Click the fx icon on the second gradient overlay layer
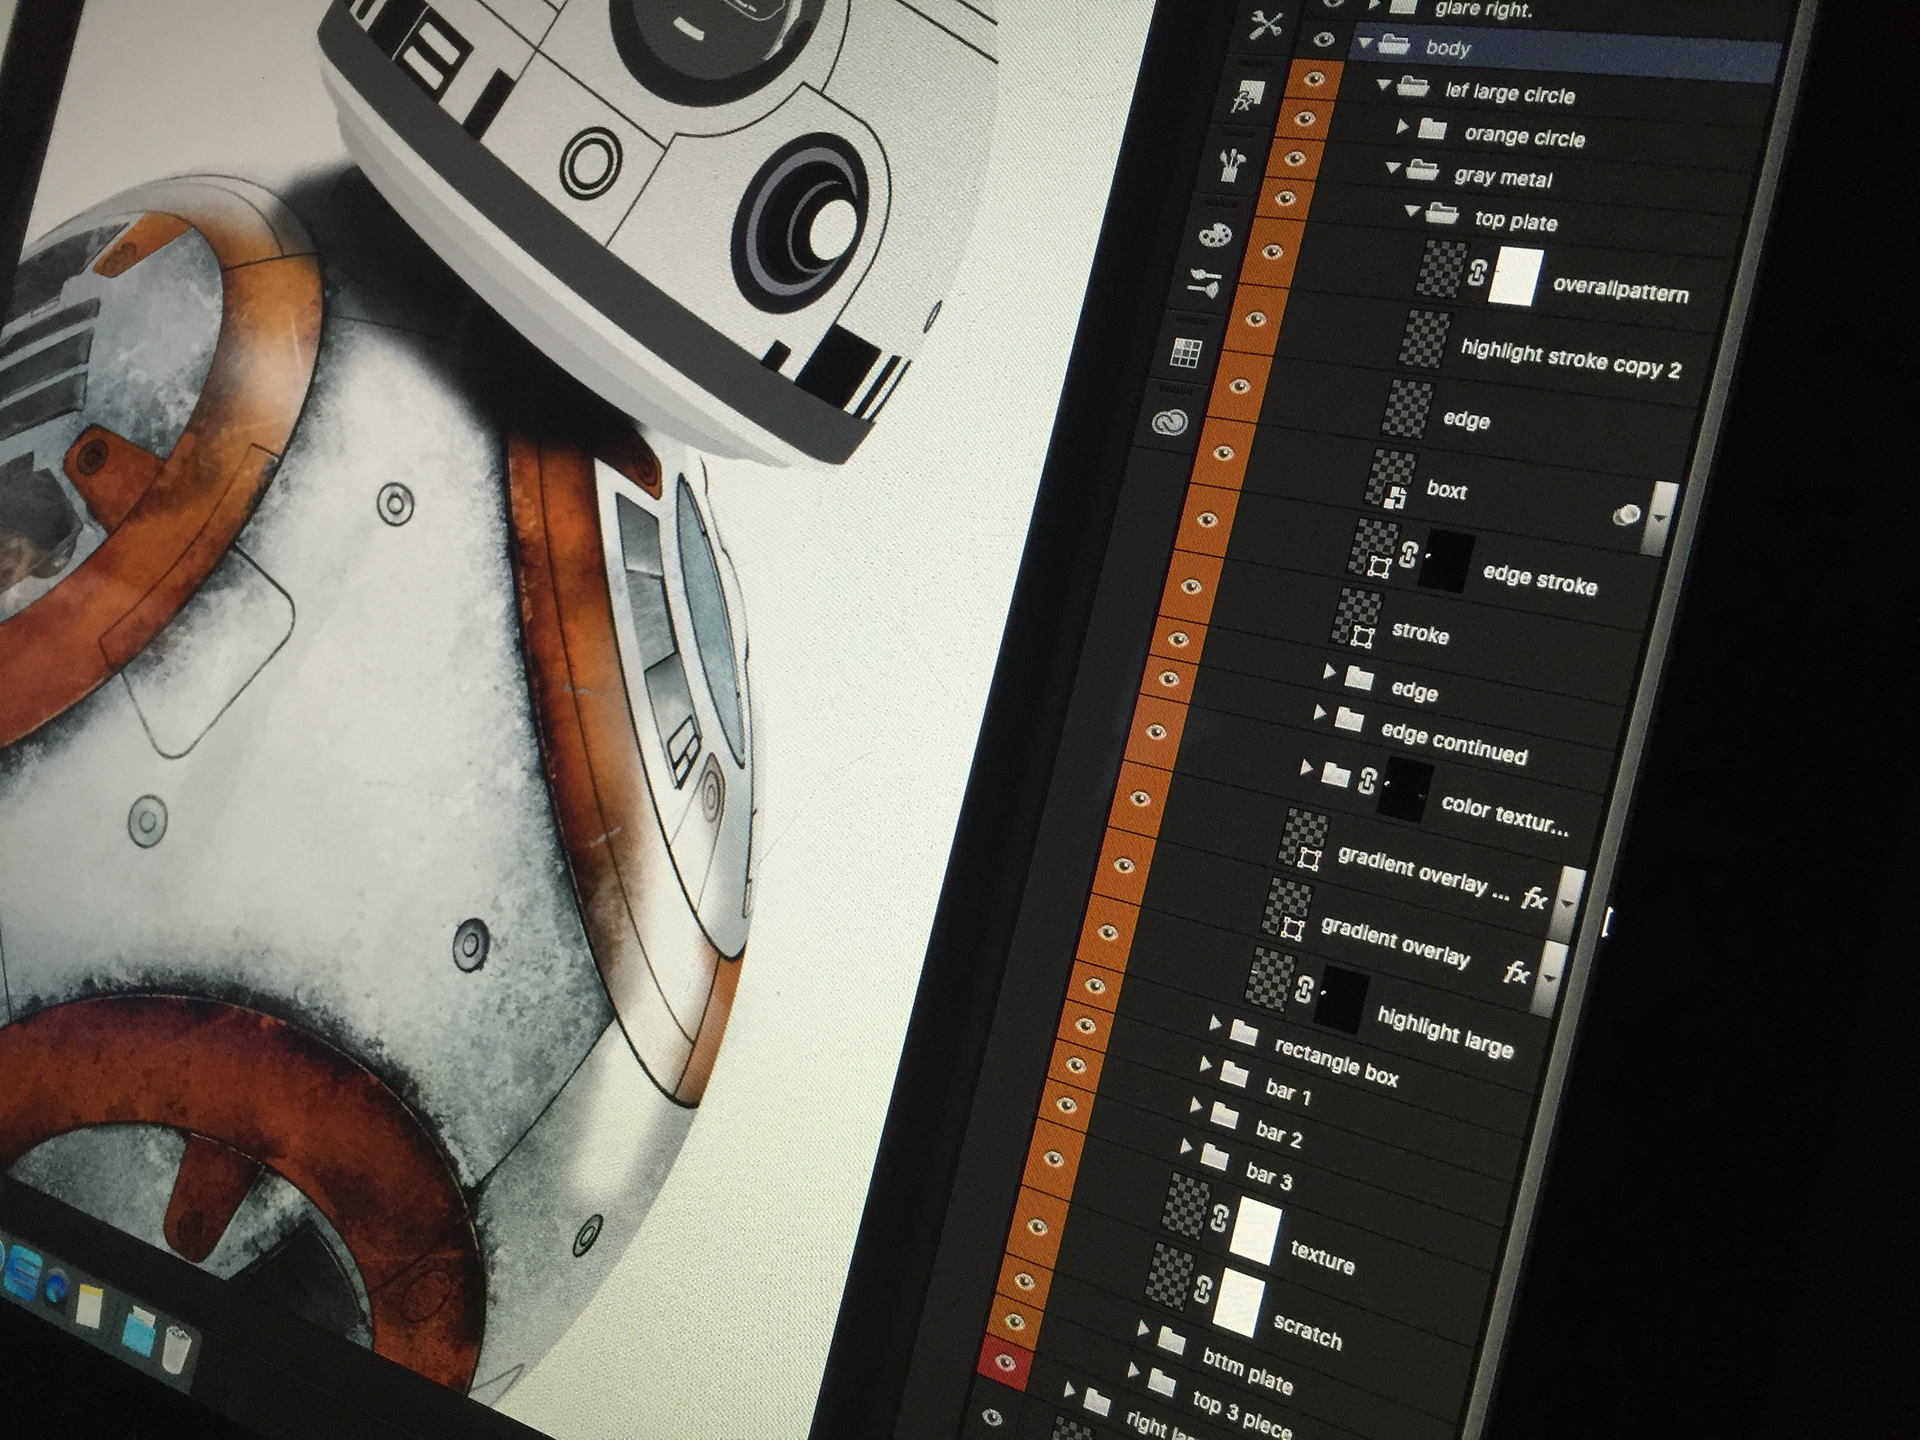The image size is (1920, 1440). 1517,971
